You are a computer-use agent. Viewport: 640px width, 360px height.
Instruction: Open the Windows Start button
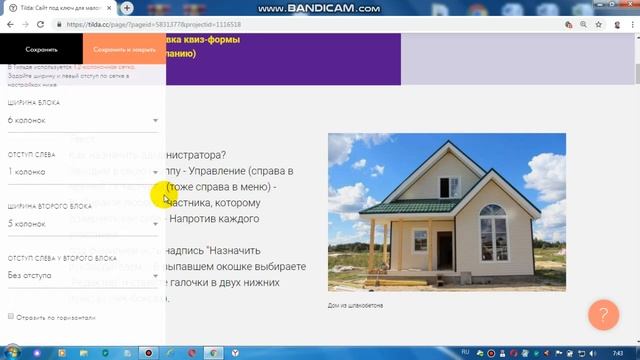(11, 352)
